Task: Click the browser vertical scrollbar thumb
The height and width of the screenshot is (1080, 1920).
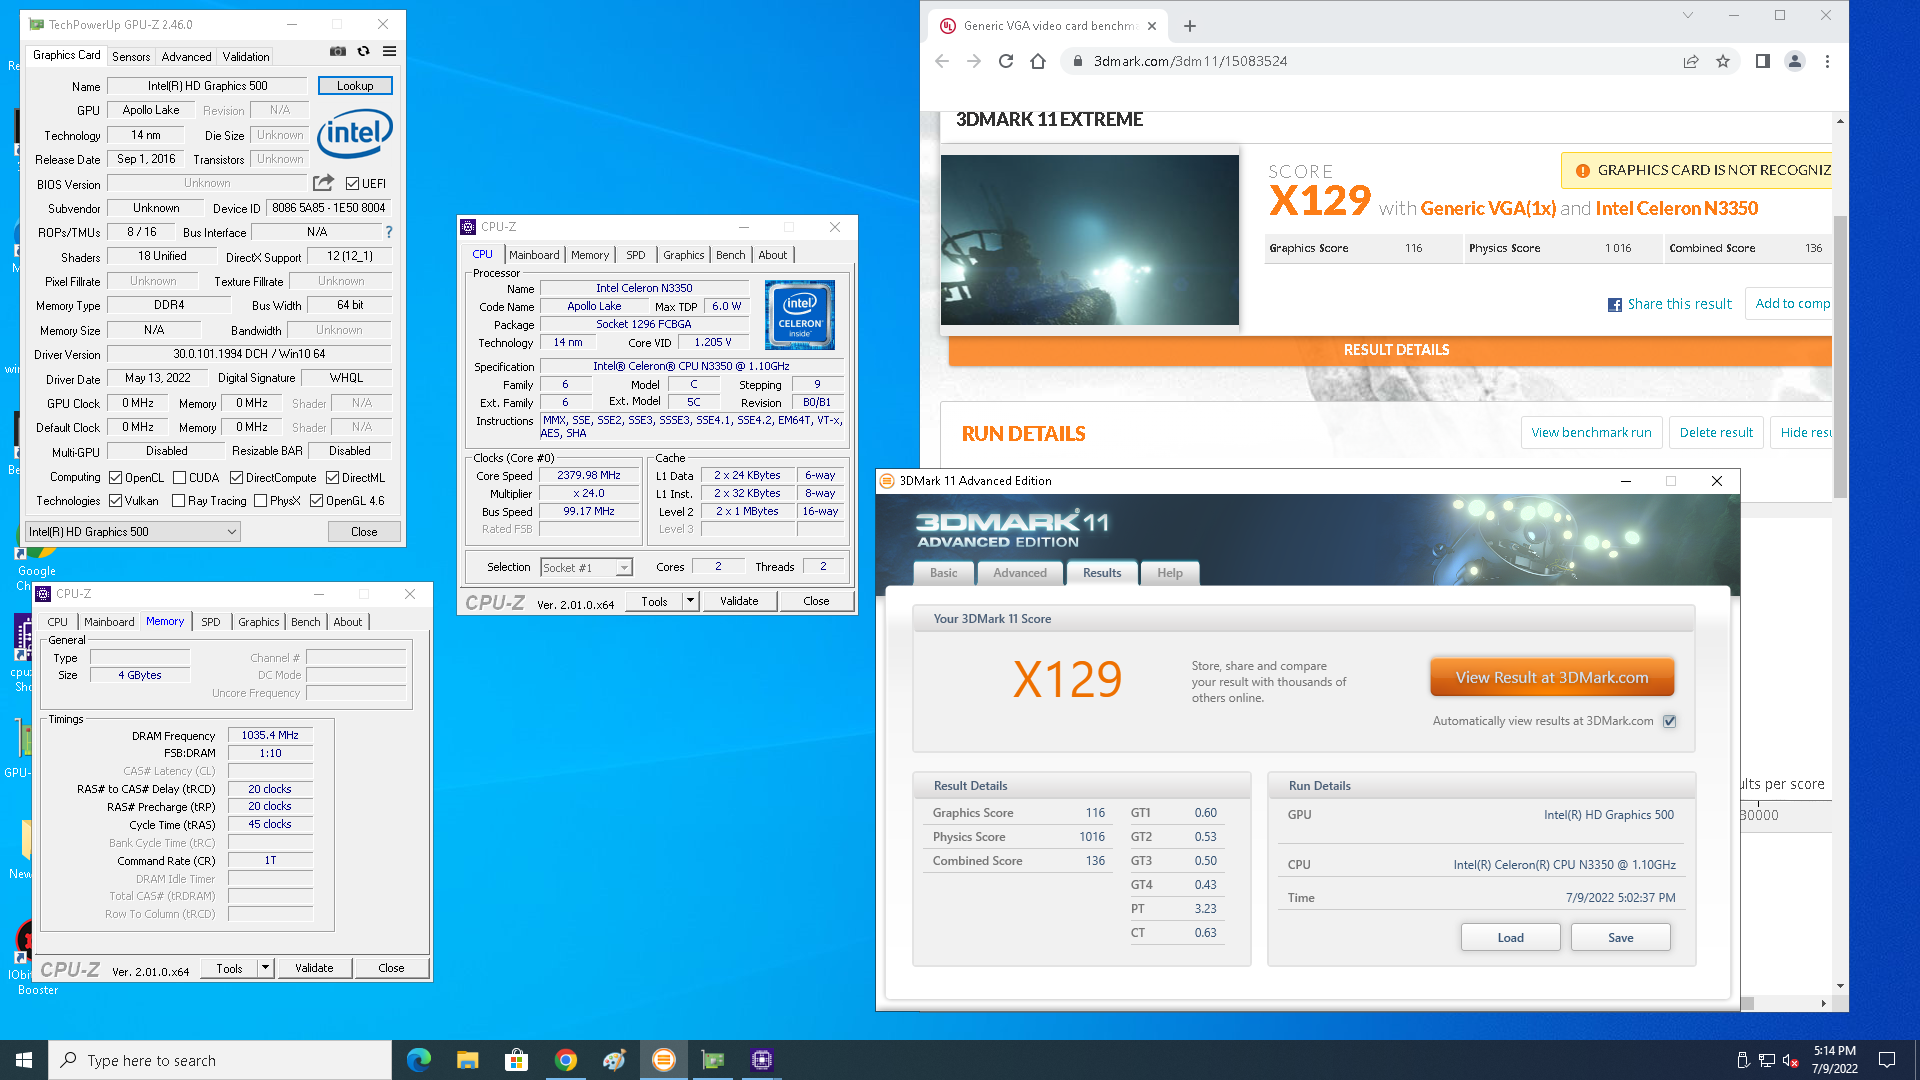Action: 1840,355
